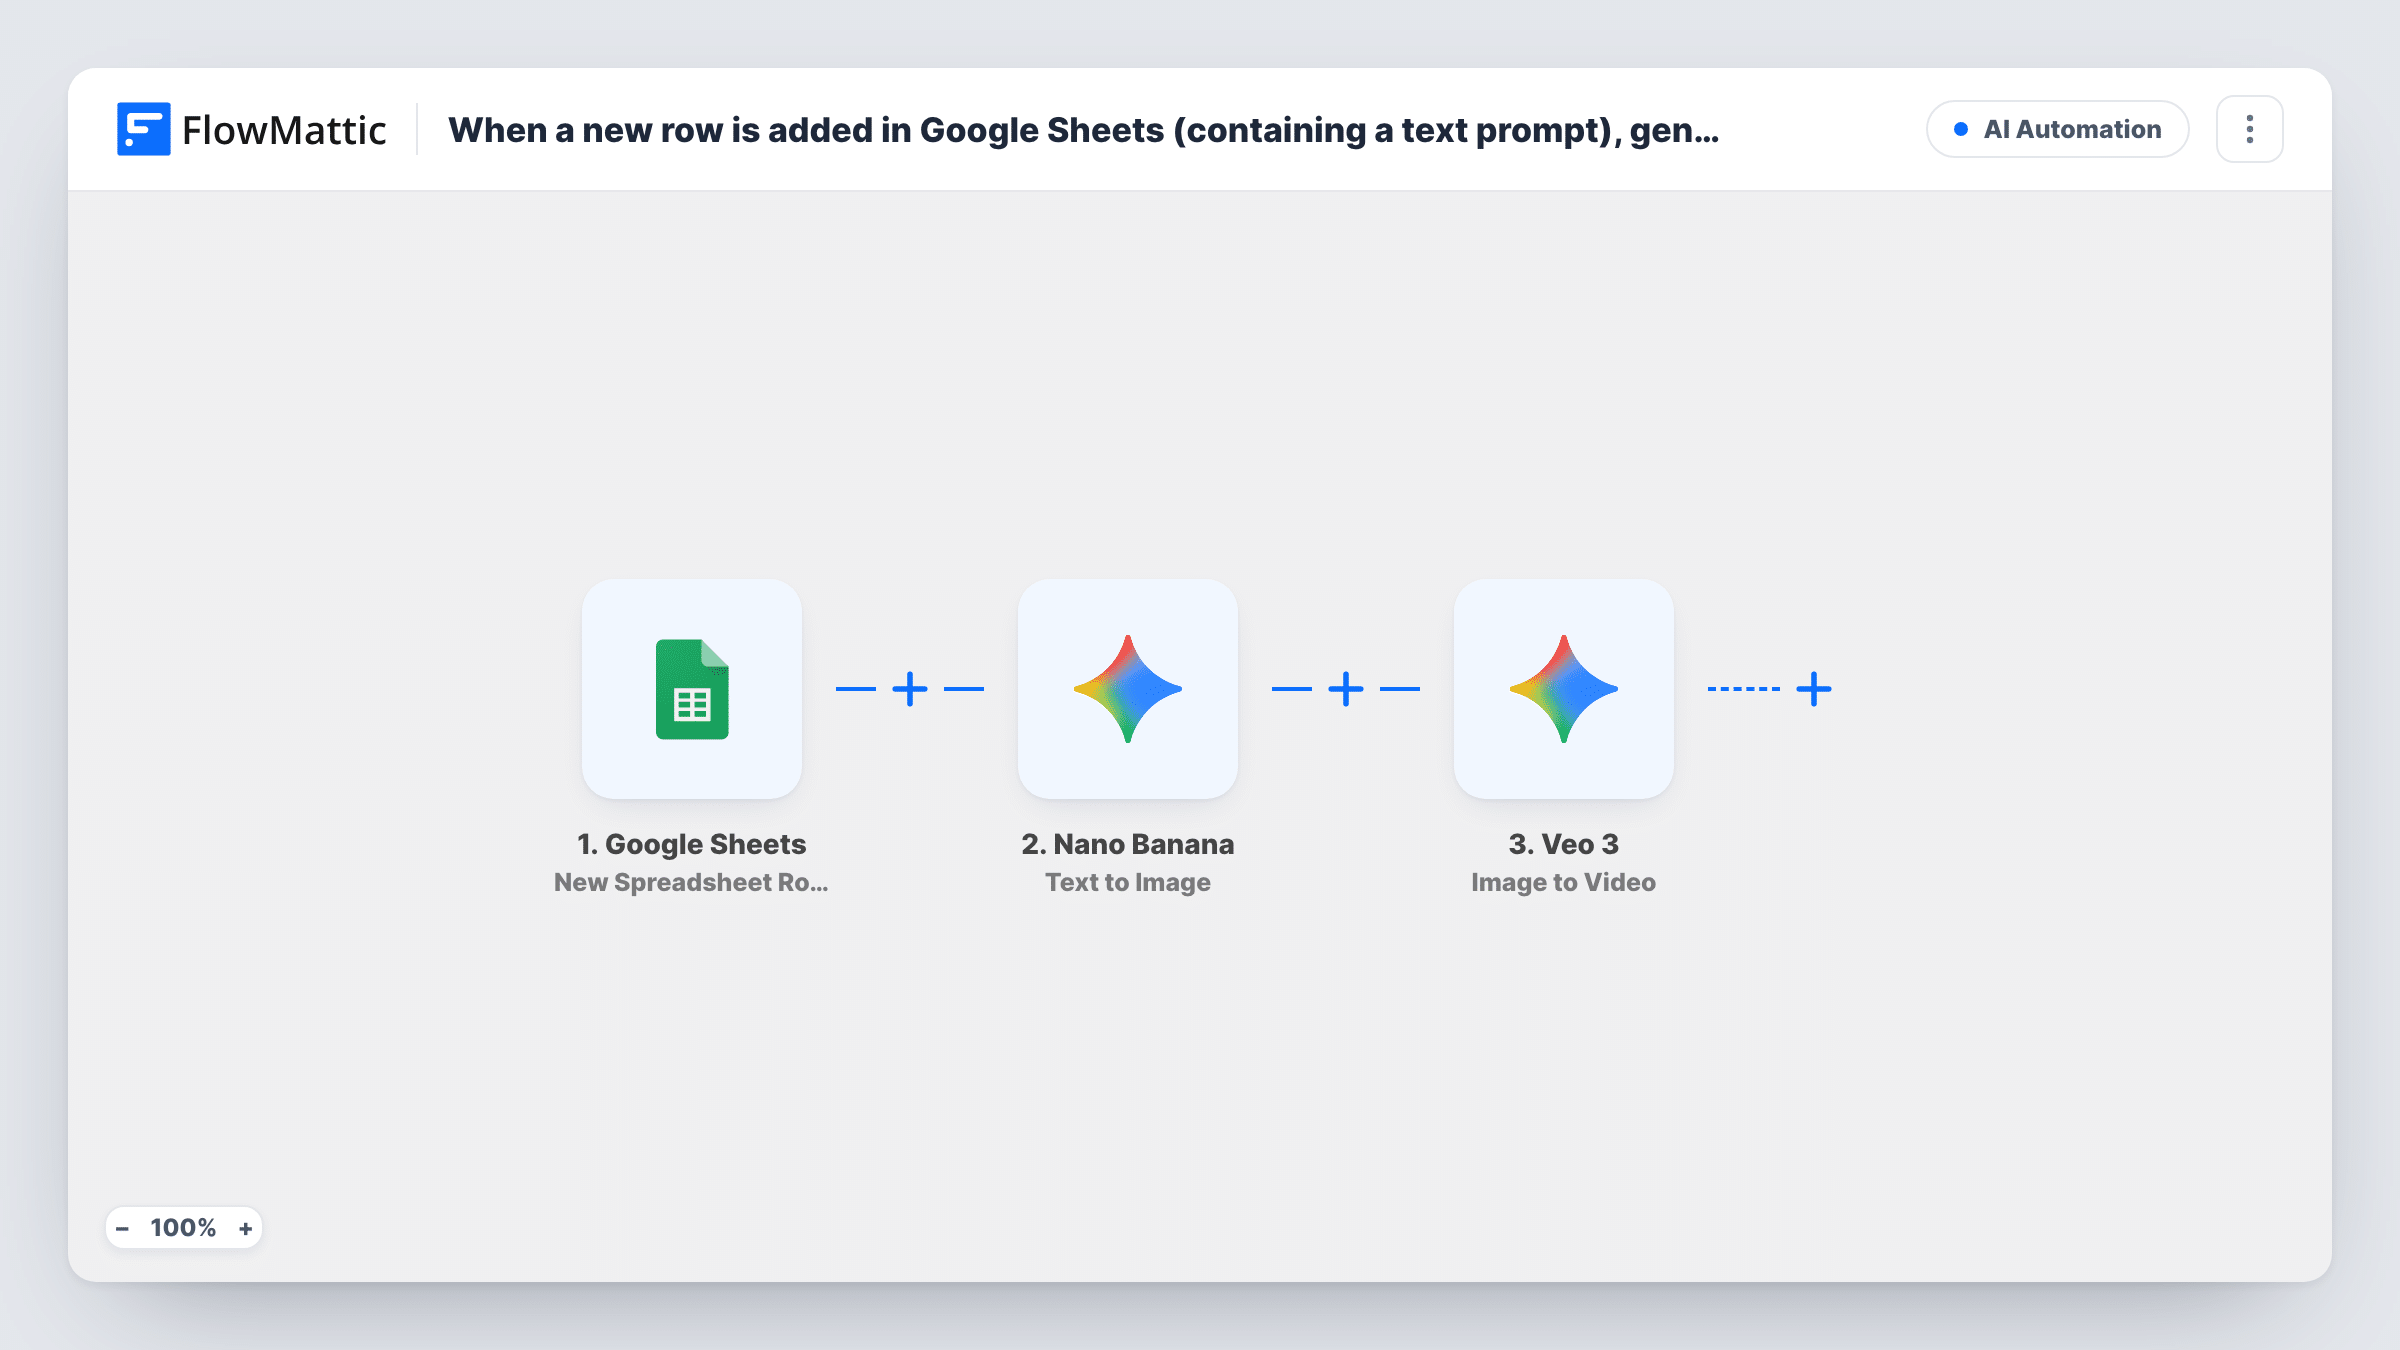The image size is (2400, 1350).
Task: Click the AI Automation tag
Action: [2058, 129]
